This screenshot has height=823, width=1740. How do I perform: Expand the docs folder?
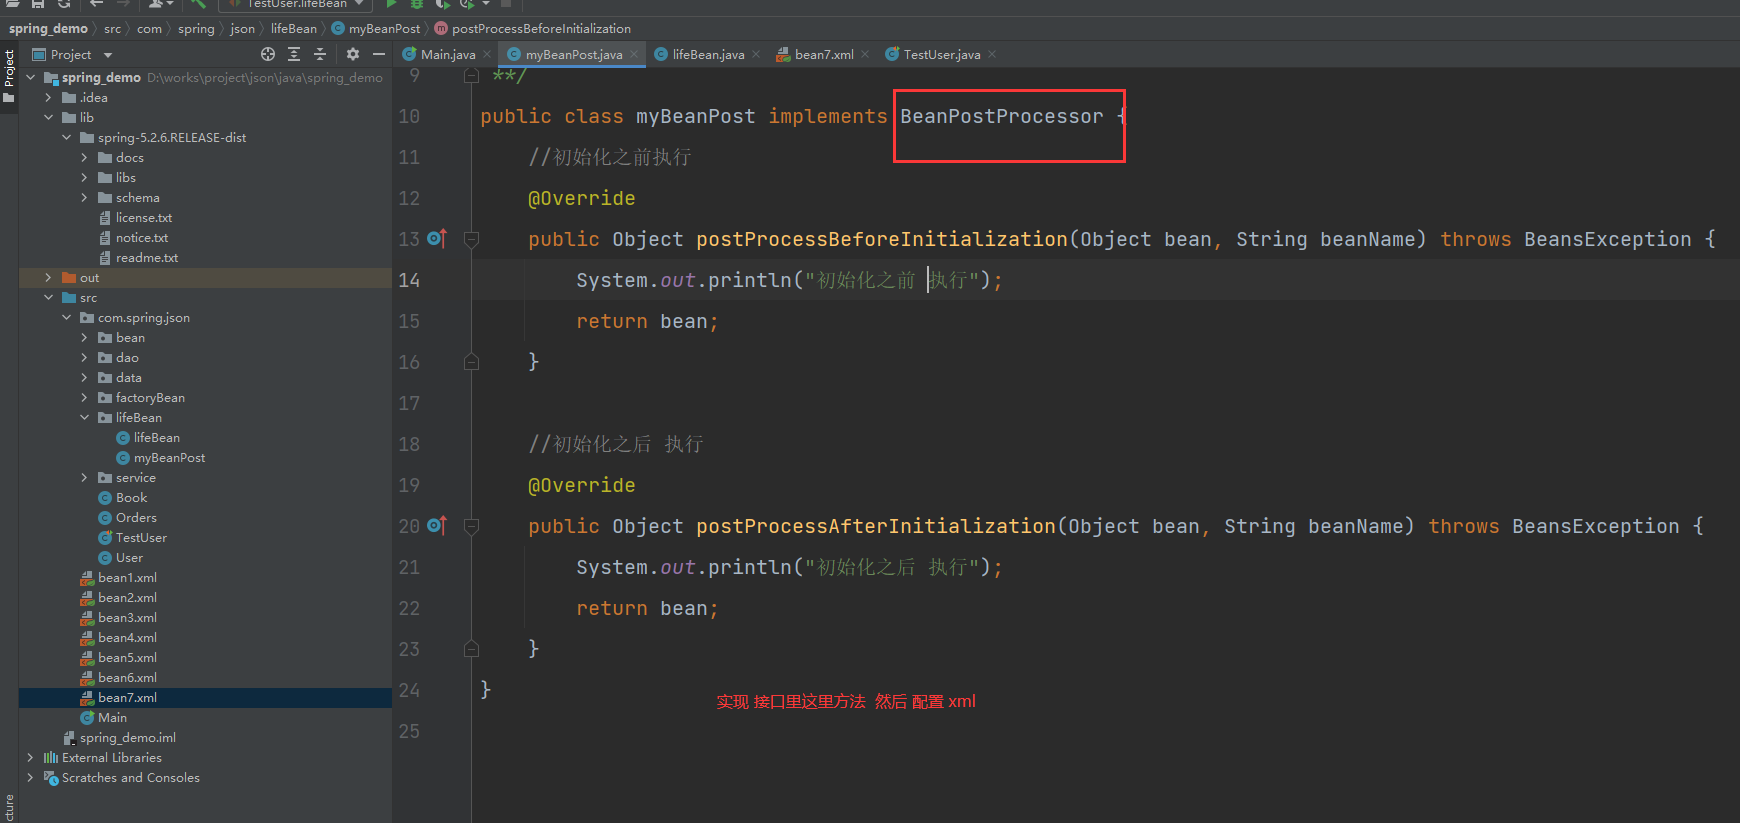coord(84,157)
